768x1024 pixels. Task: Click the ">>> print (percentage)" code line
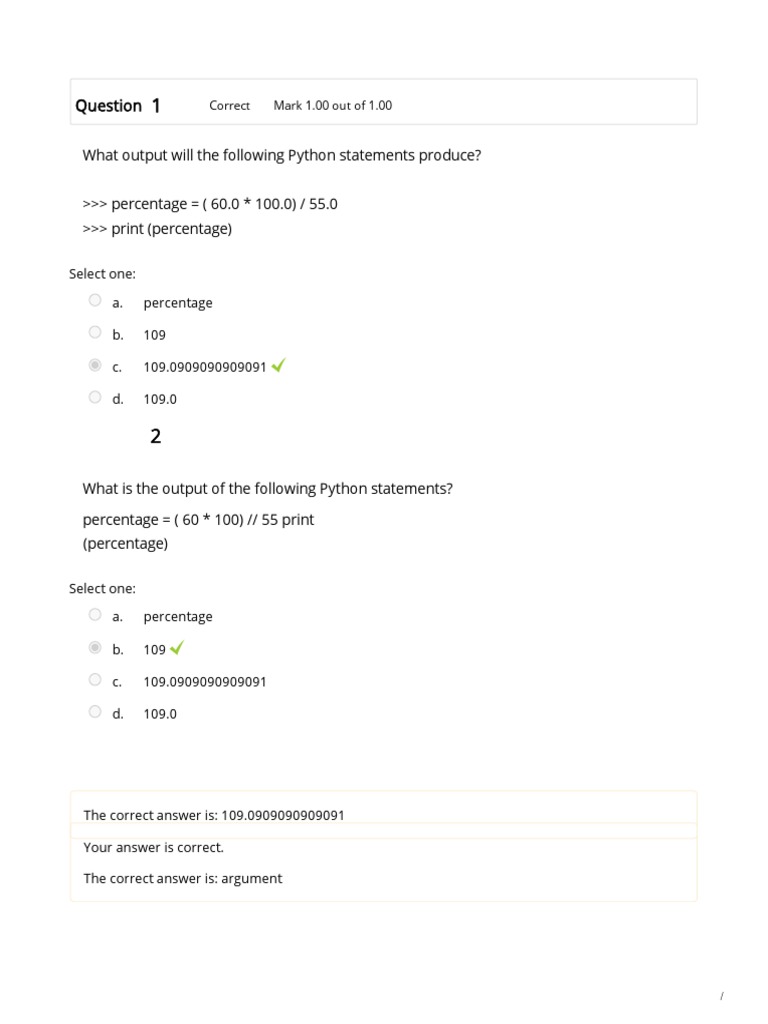(157, 228)
